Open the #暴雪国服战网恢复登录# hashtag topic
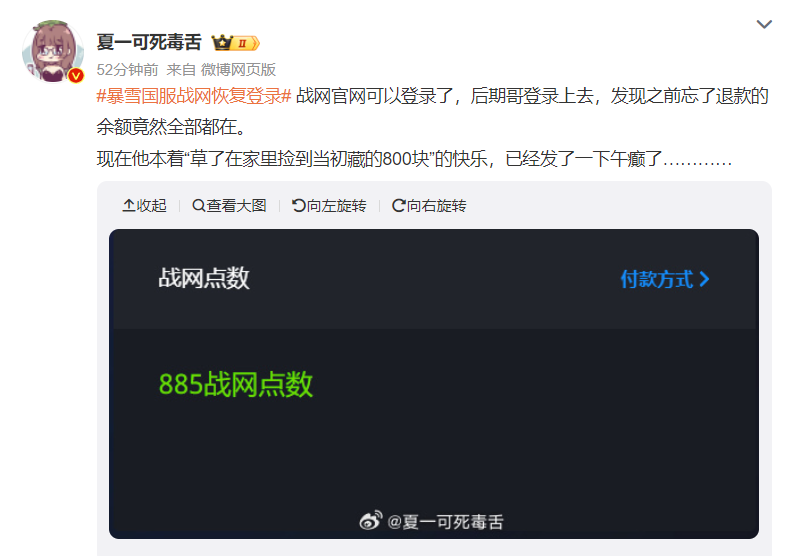 tap(194, 96)
